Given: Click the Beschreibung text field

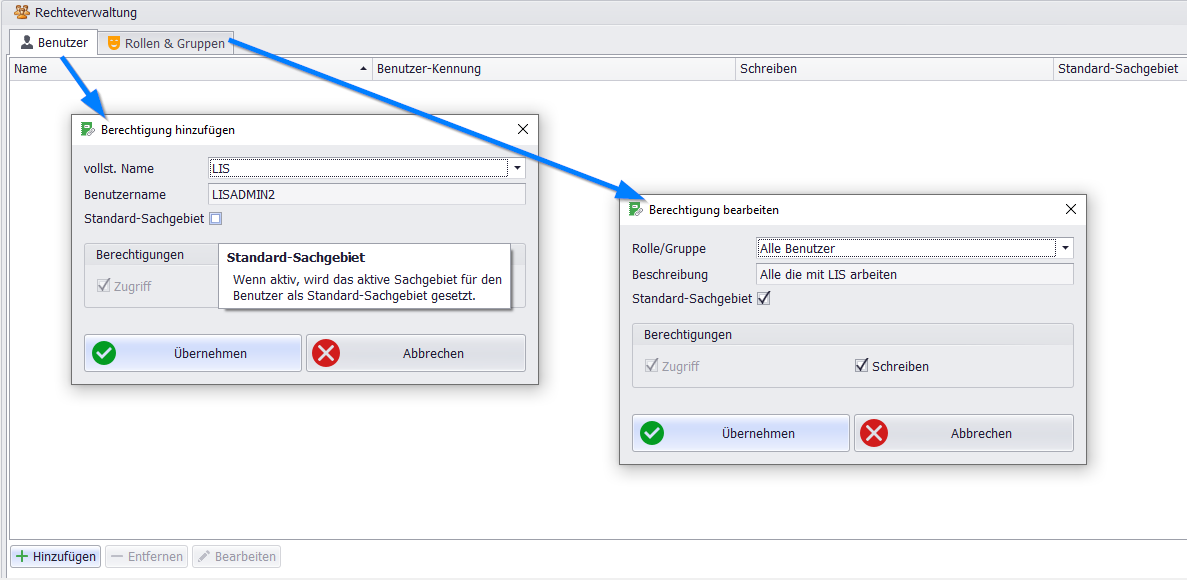Looking at the screenshot, I should point(914,274).
